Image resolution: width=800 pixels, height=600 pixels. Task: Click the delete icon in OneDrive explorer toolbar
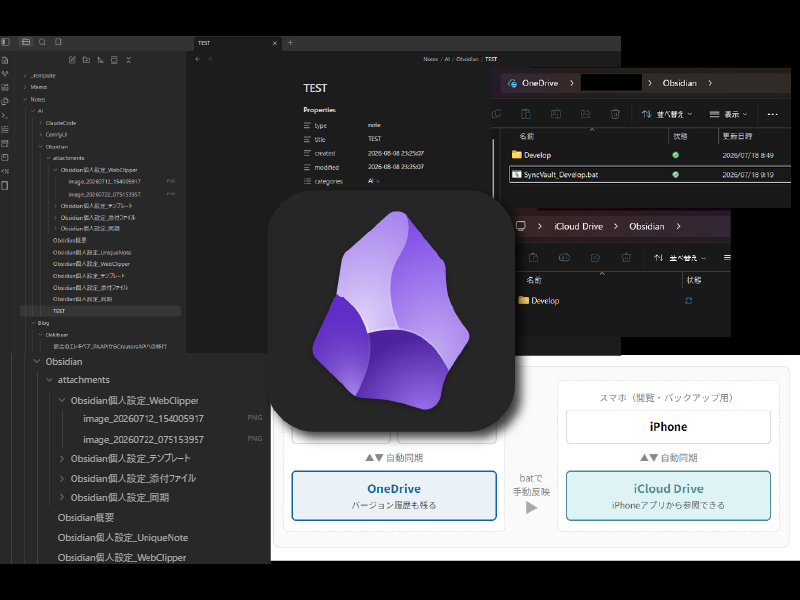(x=615, y=114)
